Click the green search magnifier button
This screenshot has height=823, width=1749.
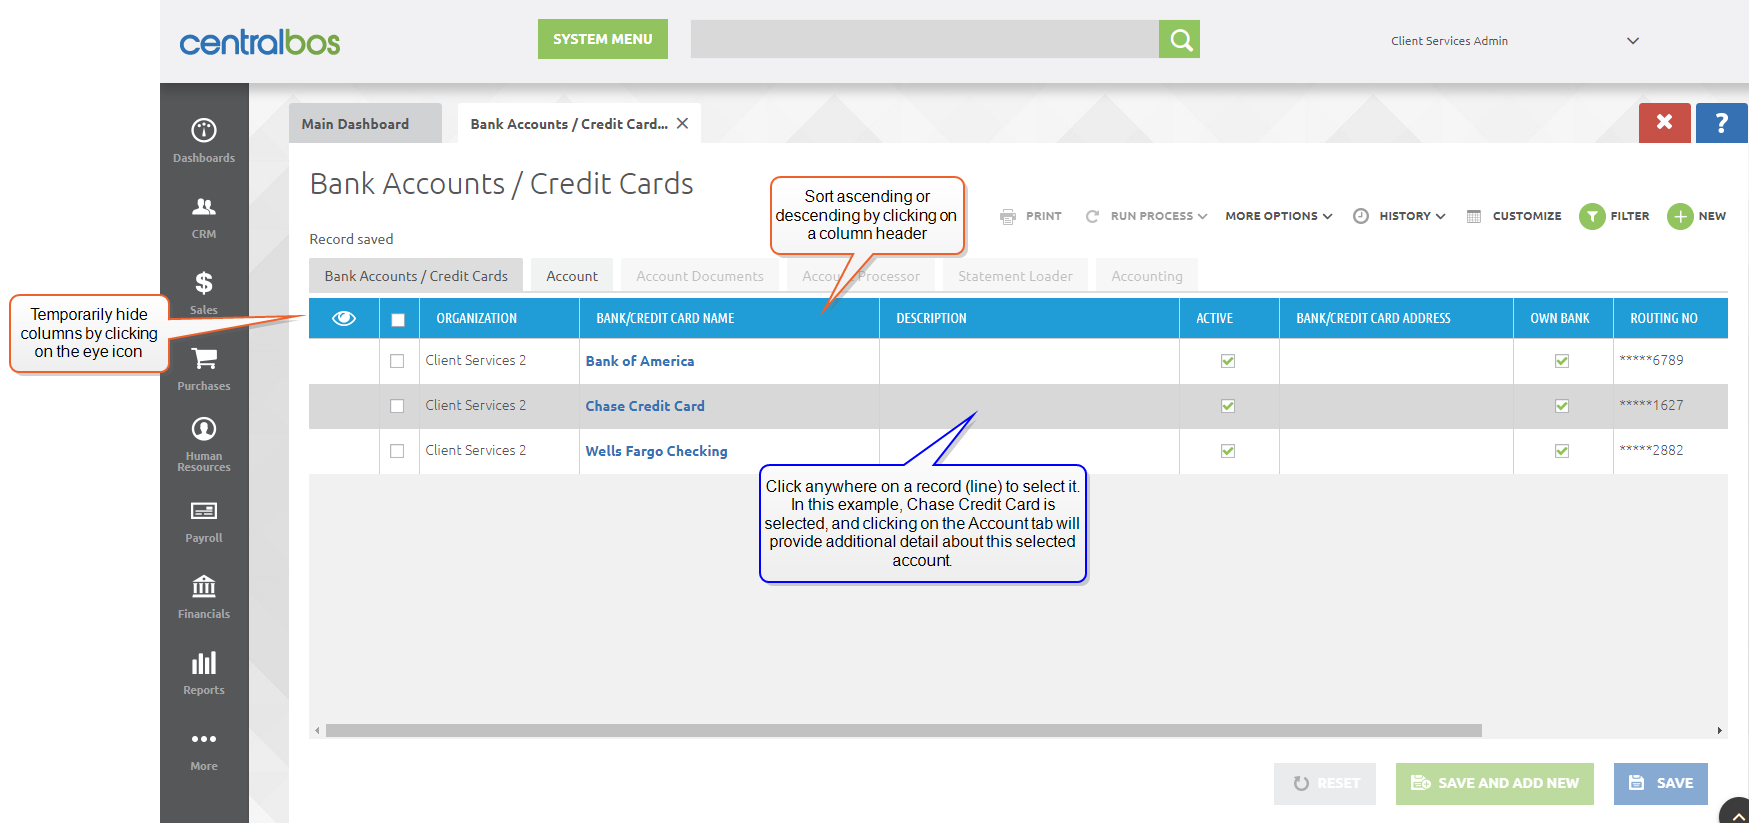click(x=1180, y=40)
